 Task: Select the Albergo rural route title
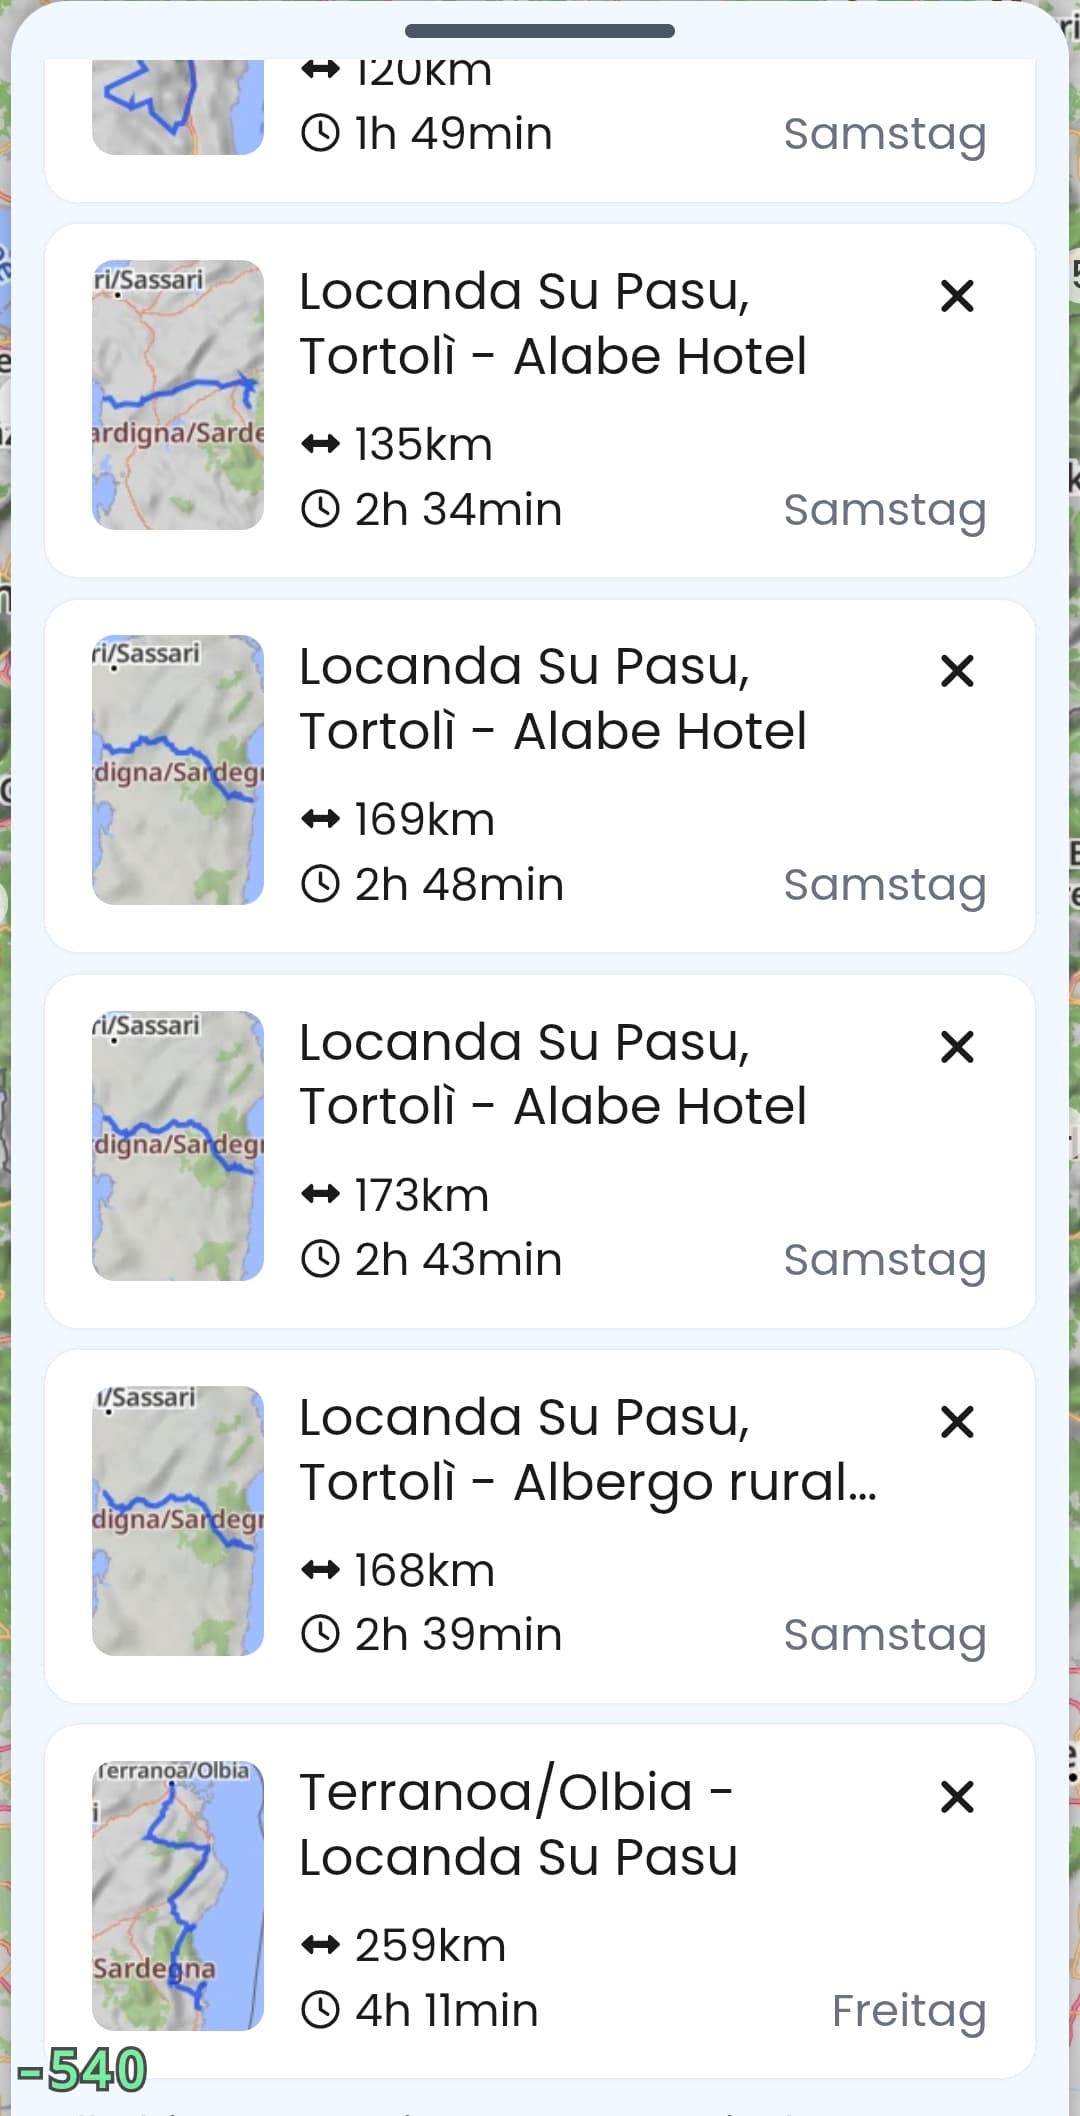pos(588,1449)
